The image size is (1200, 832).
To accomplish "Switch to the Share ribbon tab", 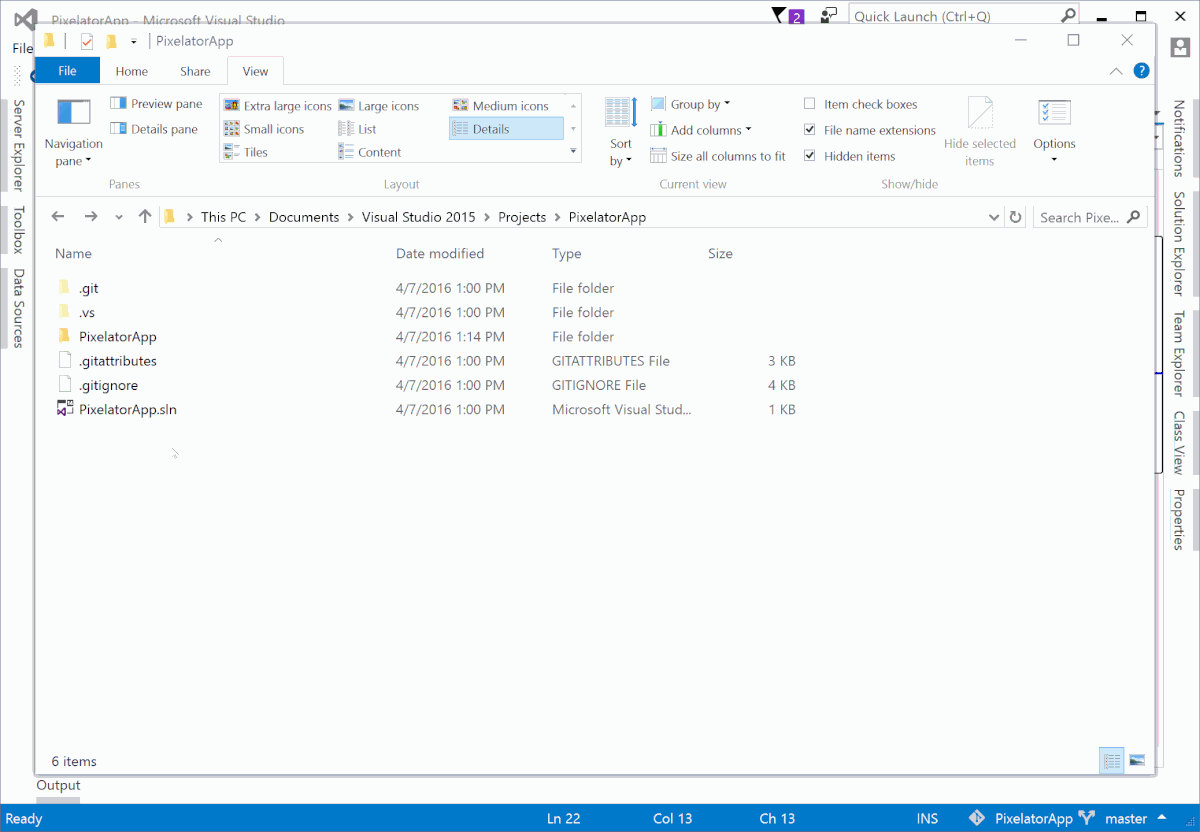I will [195, 71].
